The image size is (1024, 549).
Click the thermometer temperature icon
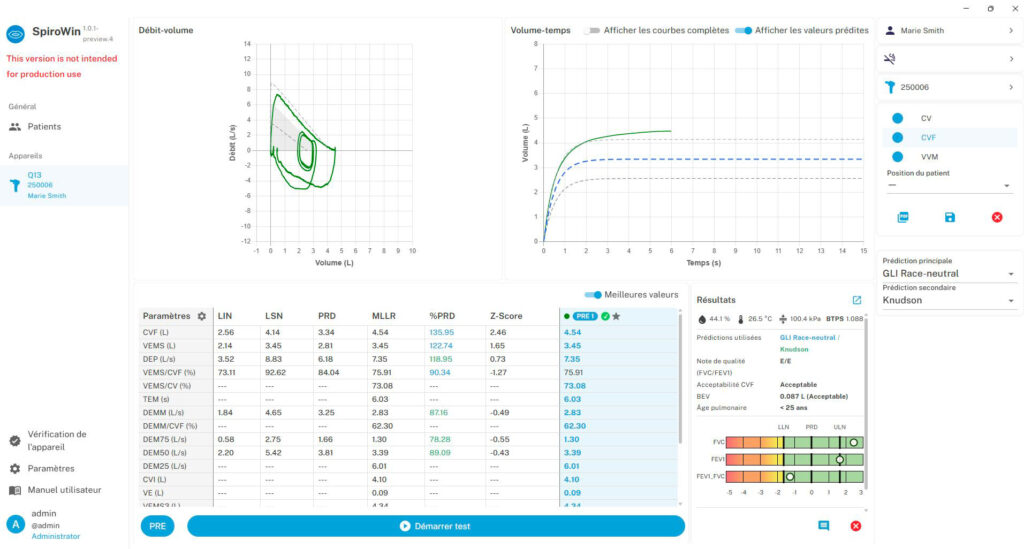pyautogui.click(x=741, y=319)
